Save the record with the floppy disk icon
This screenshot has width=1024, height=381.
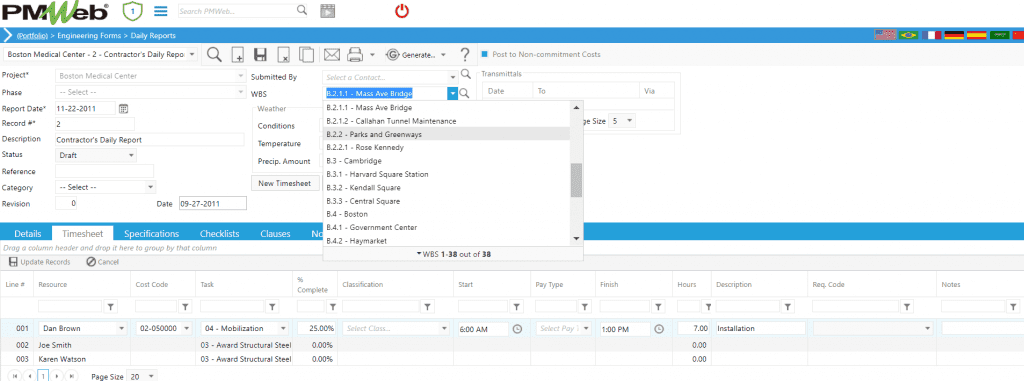tap(261, 55)
